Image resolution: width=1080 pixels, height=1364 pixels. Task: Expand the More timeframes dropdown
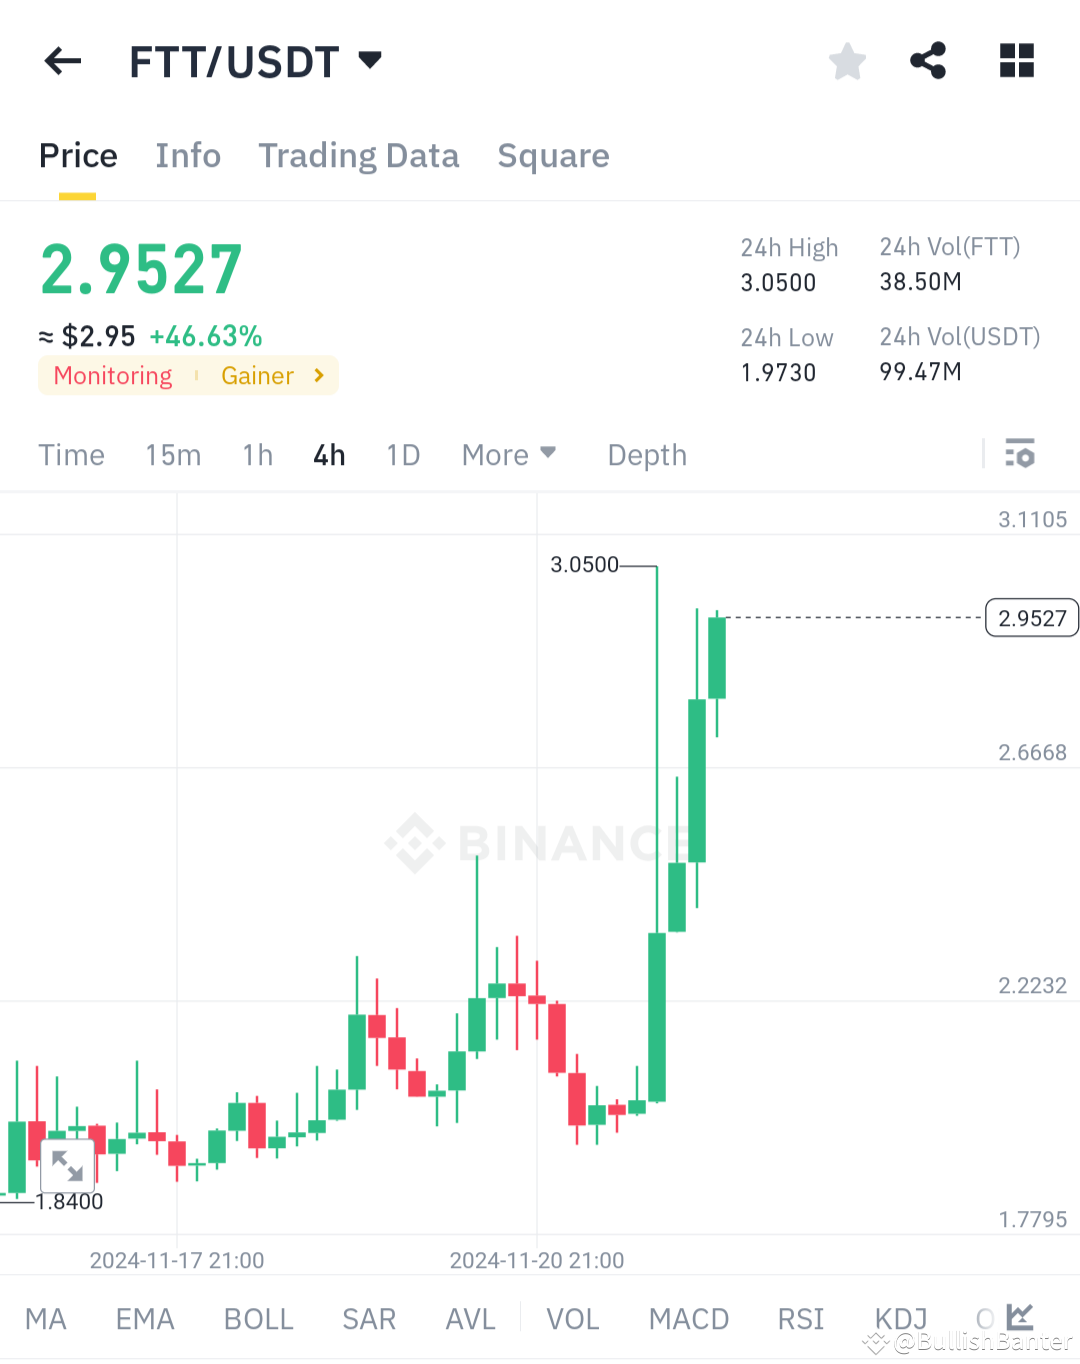coord(509,454)
